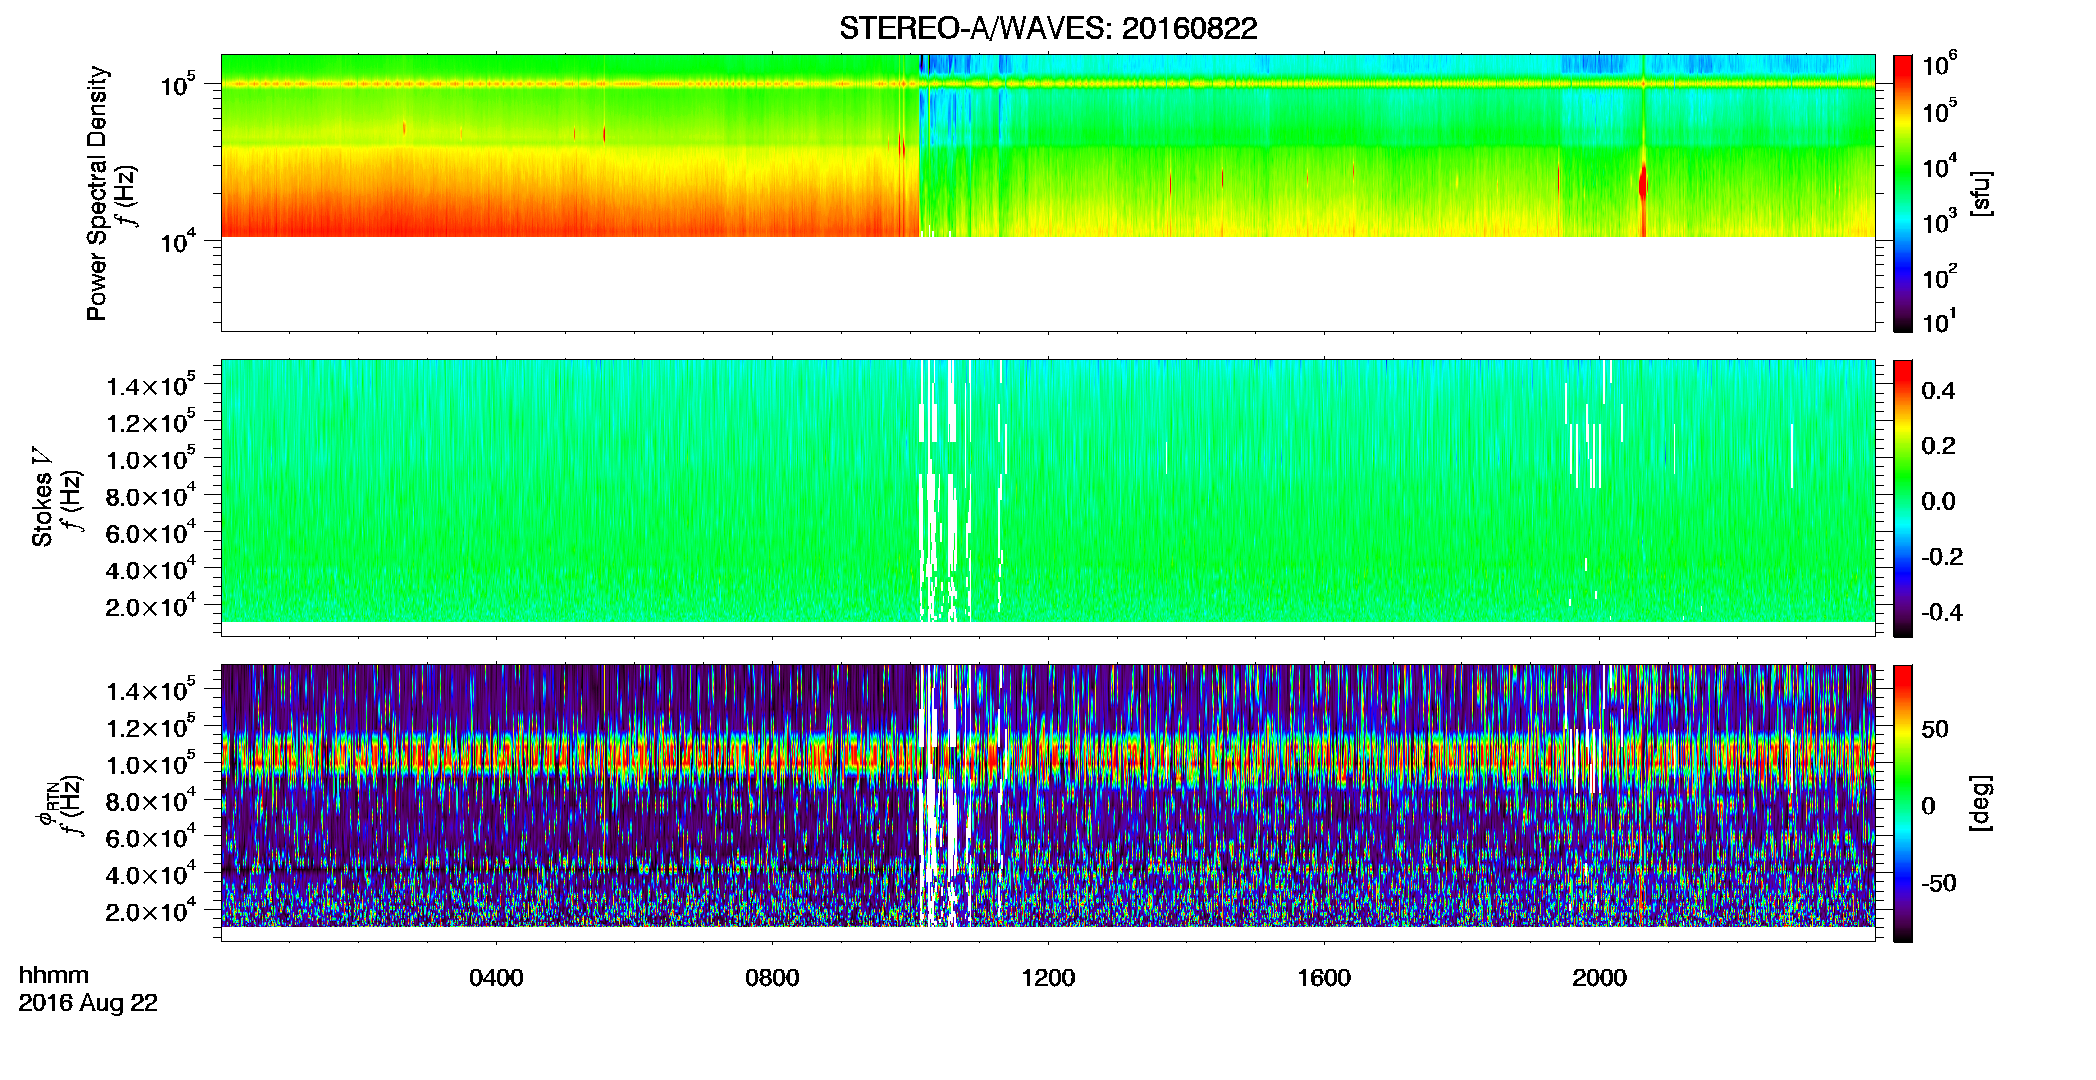The image size is (2096, 1080).
Task: Select the "10^2" tick on the sfu colorbar
Action: pyautogui.click(x=1940, y=277)
